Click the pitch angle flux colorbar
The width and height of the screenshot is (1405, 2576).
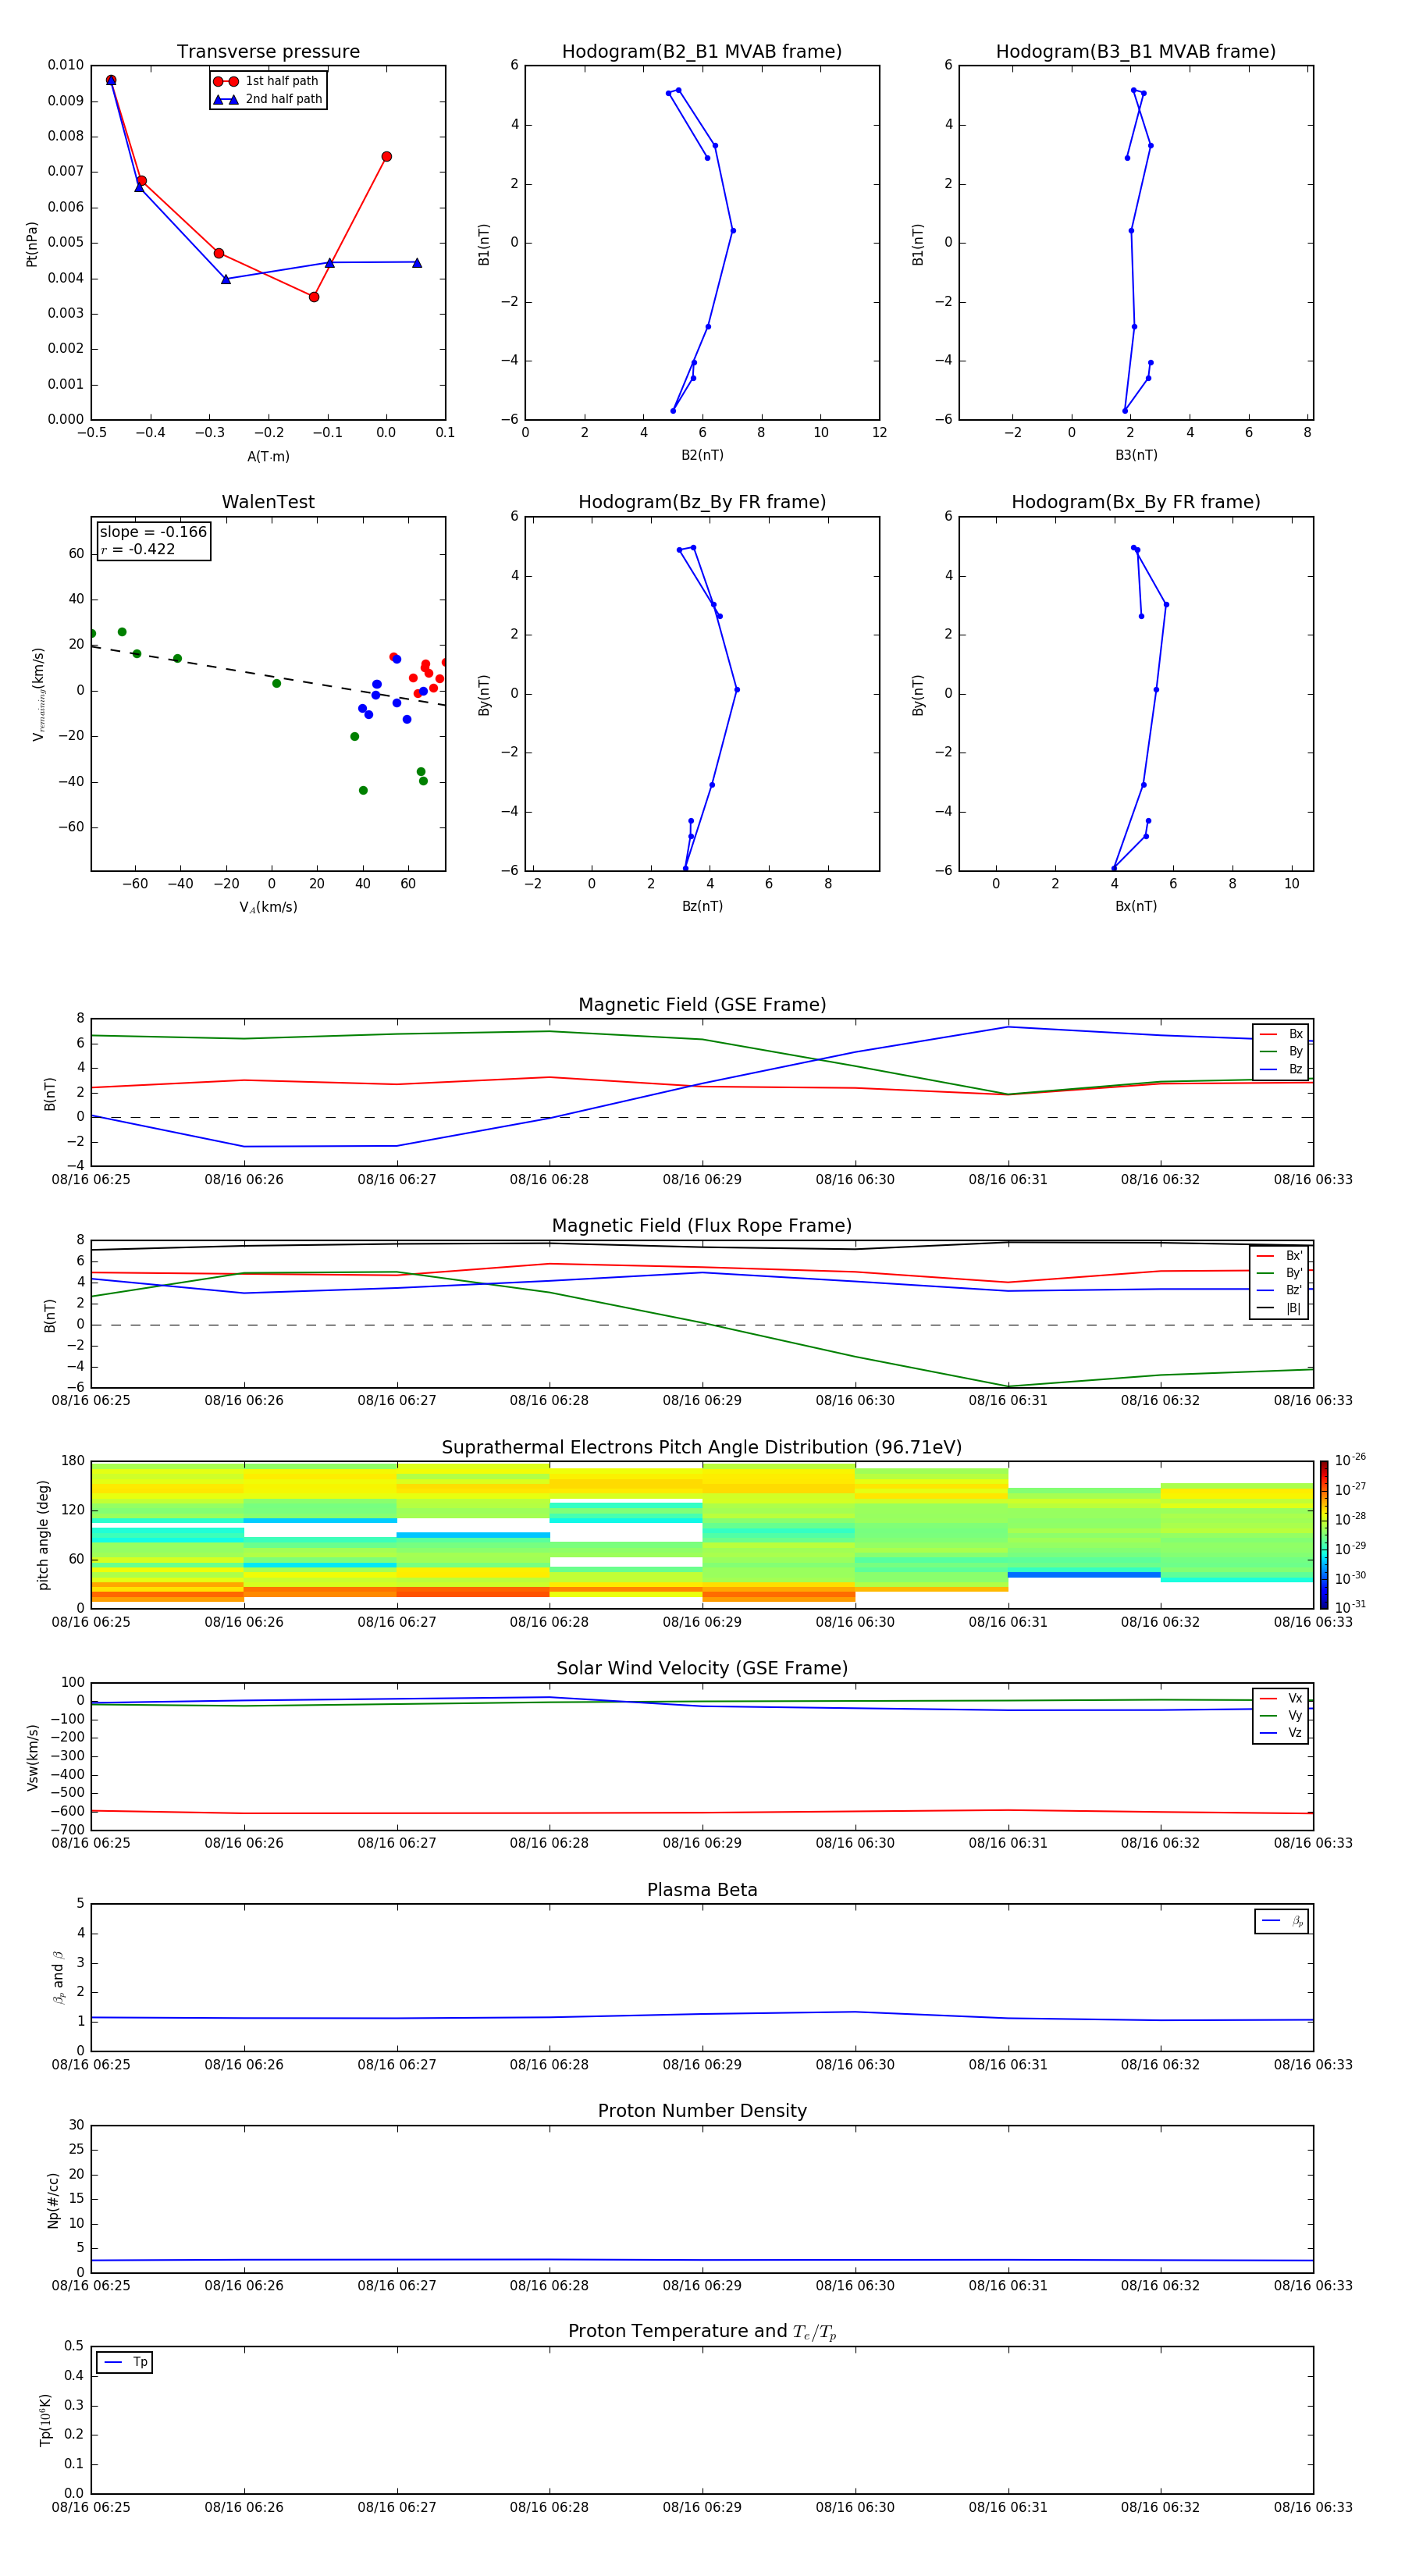1323,1535
